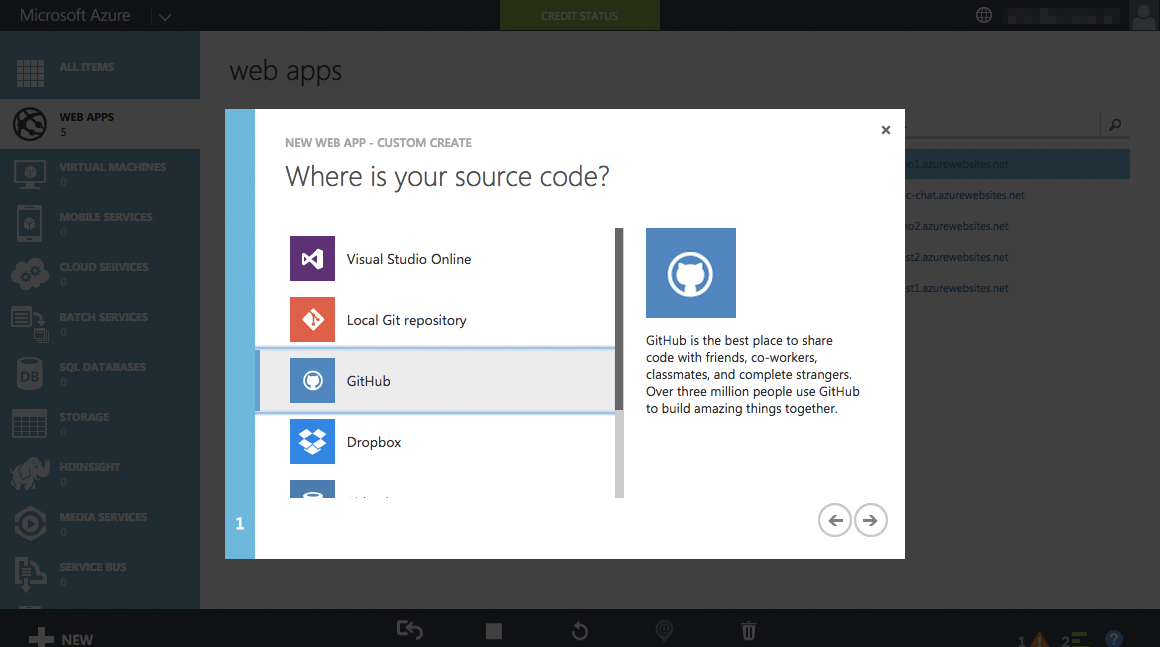Viewport: 1160px width, 647px height.
Task: Open the warning notifications indicator
Action: coord(1033,640)
